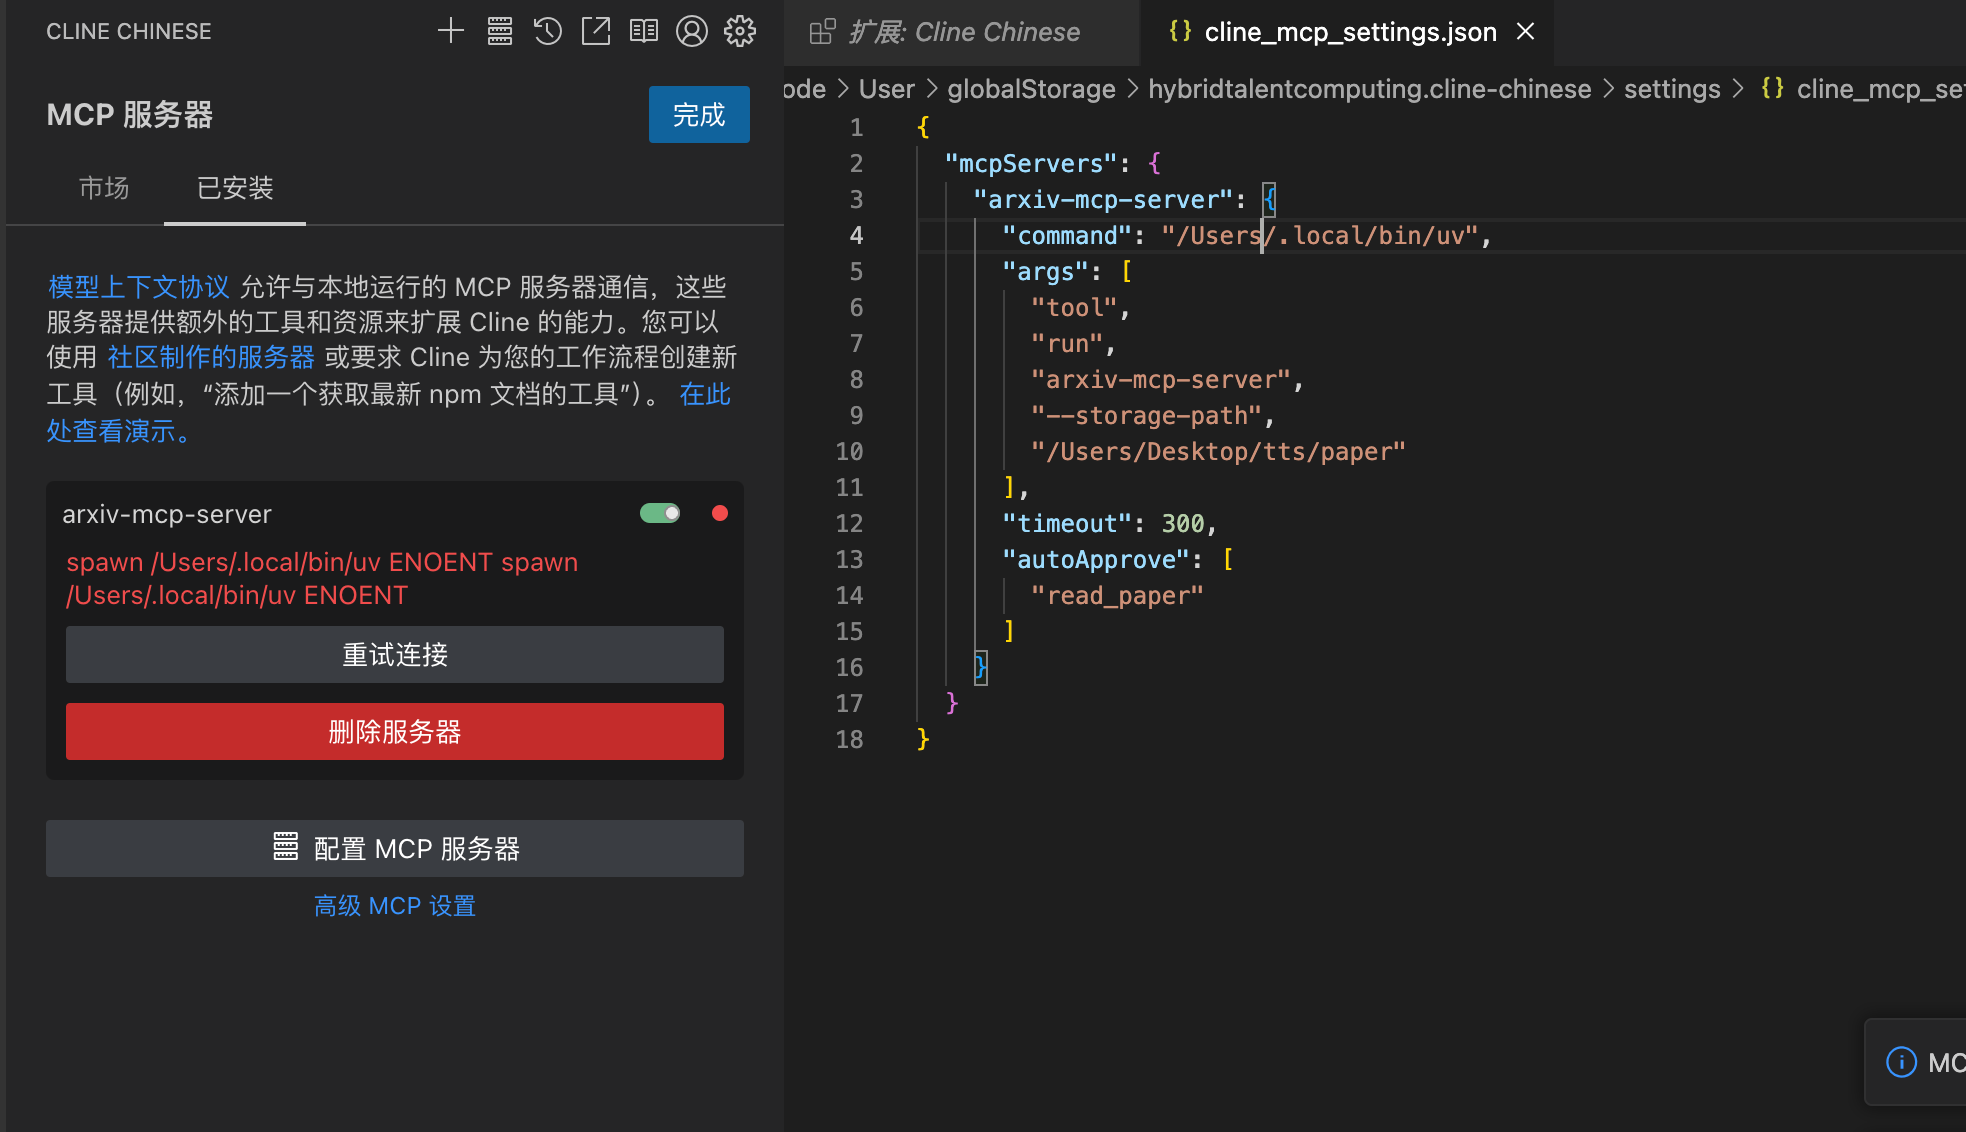Open the book-shaped icon in toolbar
The height and width of the screenshot is (1132, 1966).
643,31
